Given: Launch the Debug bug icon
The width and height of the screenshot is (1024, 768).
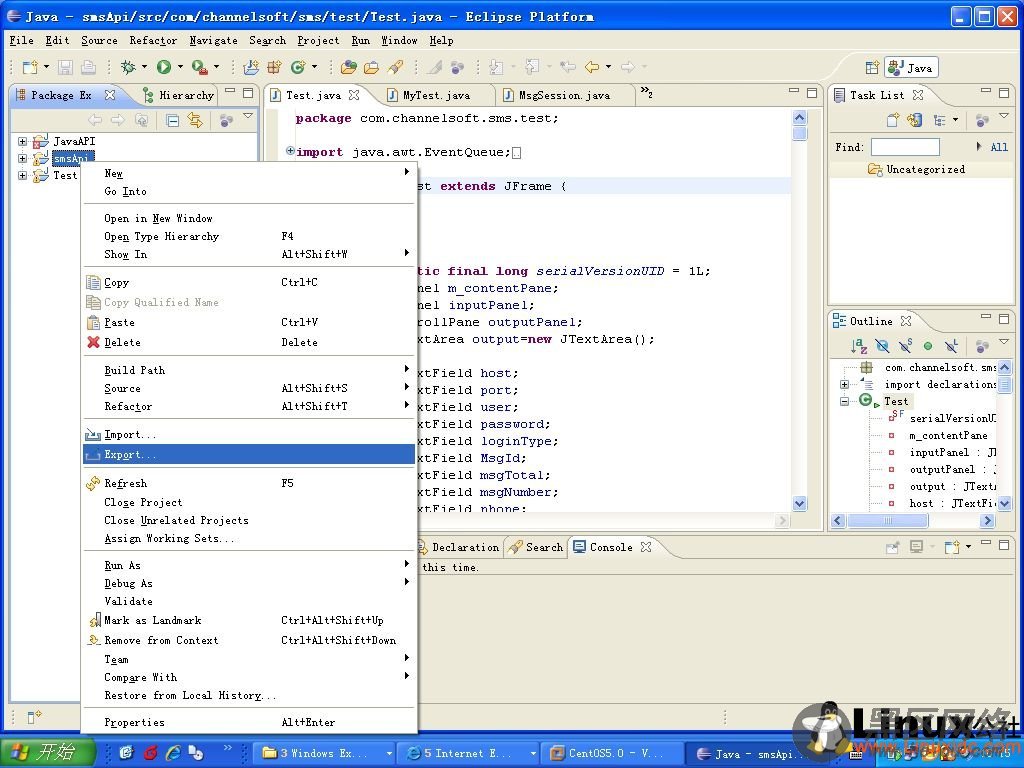Looking at the screenshot, I should click(x=128, y=67).
